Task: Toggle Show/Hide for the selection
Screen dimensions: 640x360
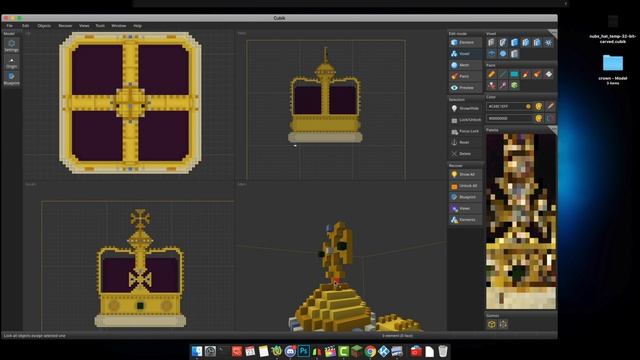Action: 465,109
